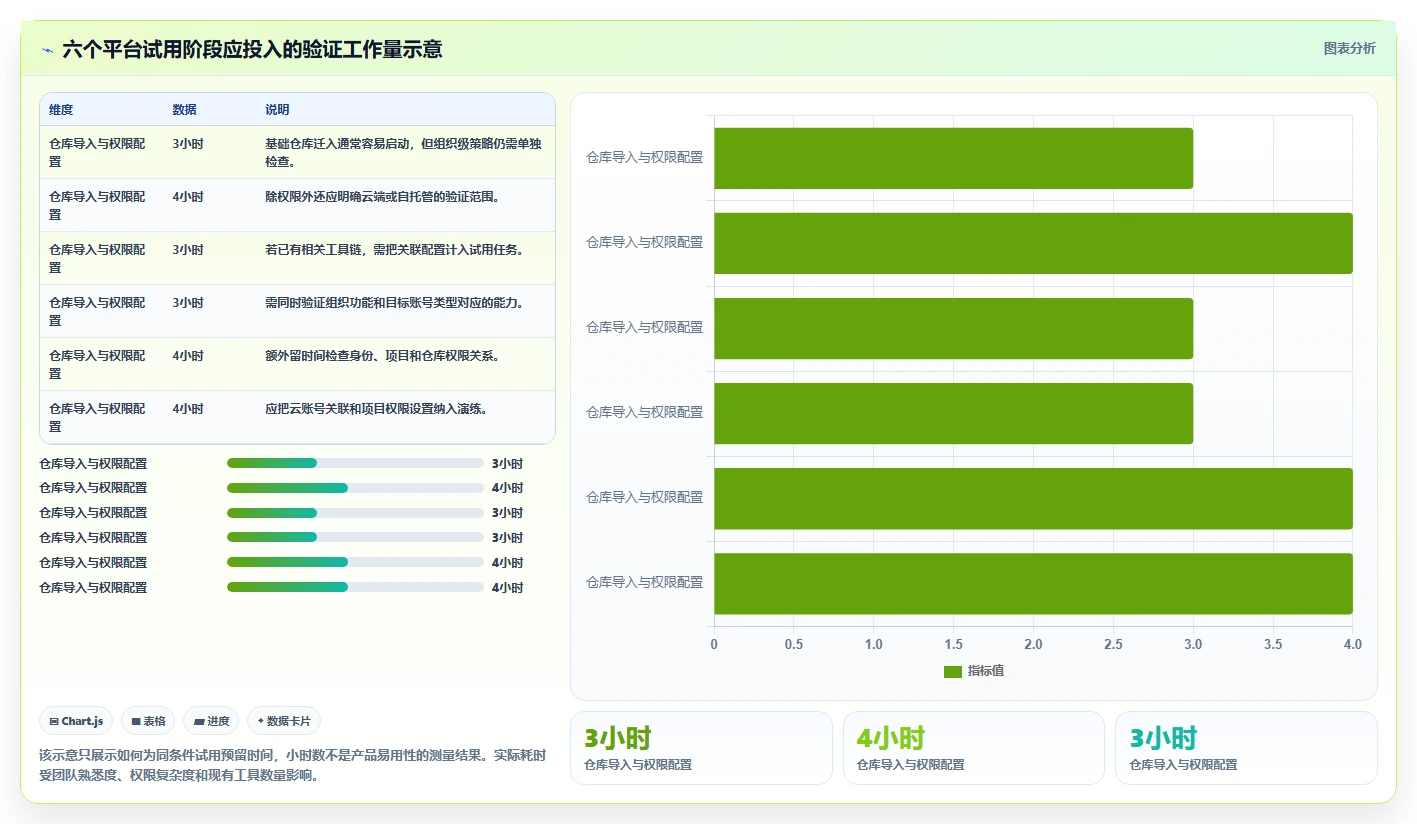Click the cell starting with 基础仓库迁入通常容易启动
The height and width of the screenshot is (824, 1417).
click(x=405, y=152)
